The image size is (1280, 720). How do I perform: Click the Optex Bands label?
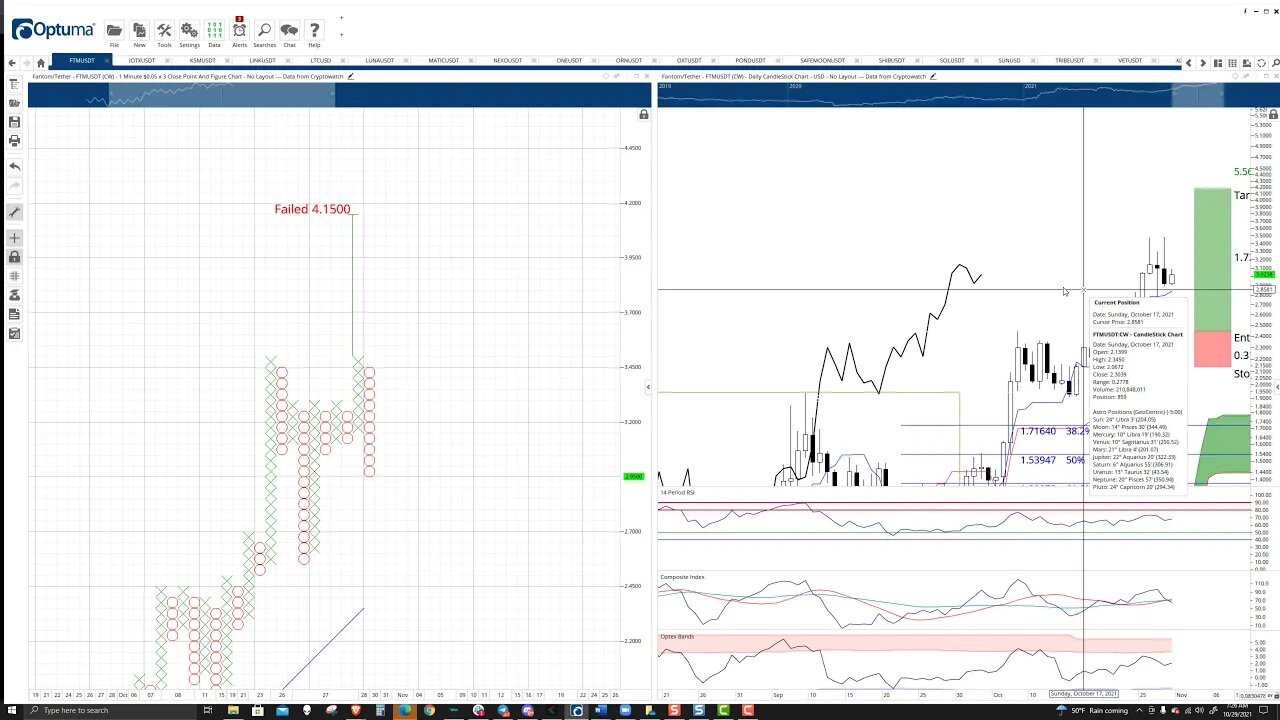tap(677, 637)
